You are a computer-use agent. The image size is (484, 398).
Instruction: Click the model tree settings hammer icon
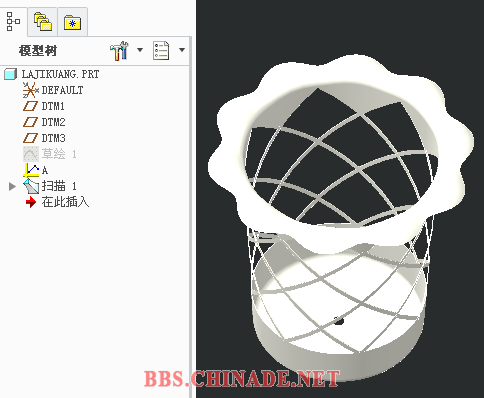click(x=119, y=51)
